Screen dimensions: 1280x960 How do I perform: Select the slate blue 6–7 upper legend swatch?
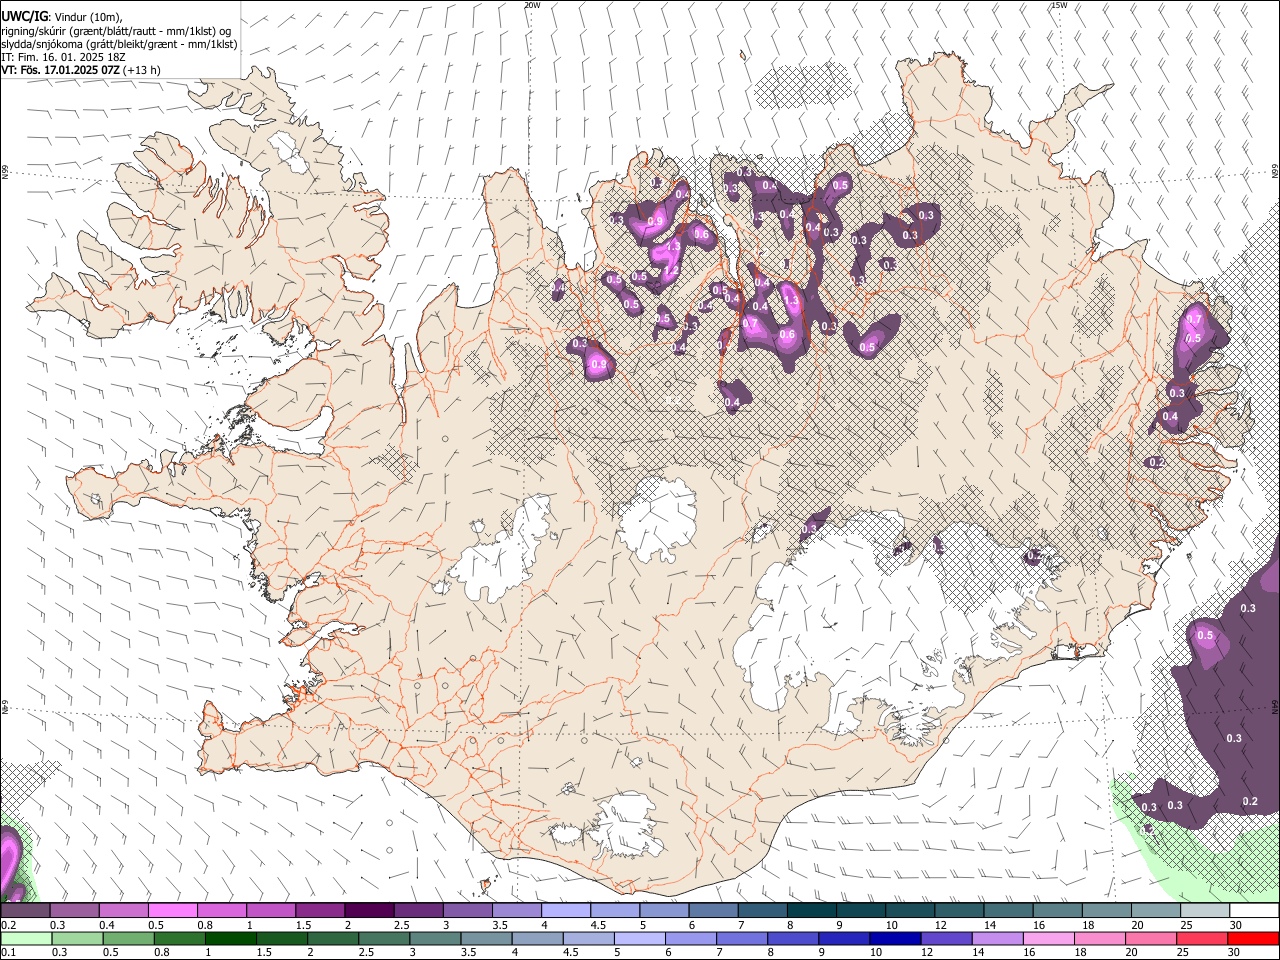click(712, 911)
